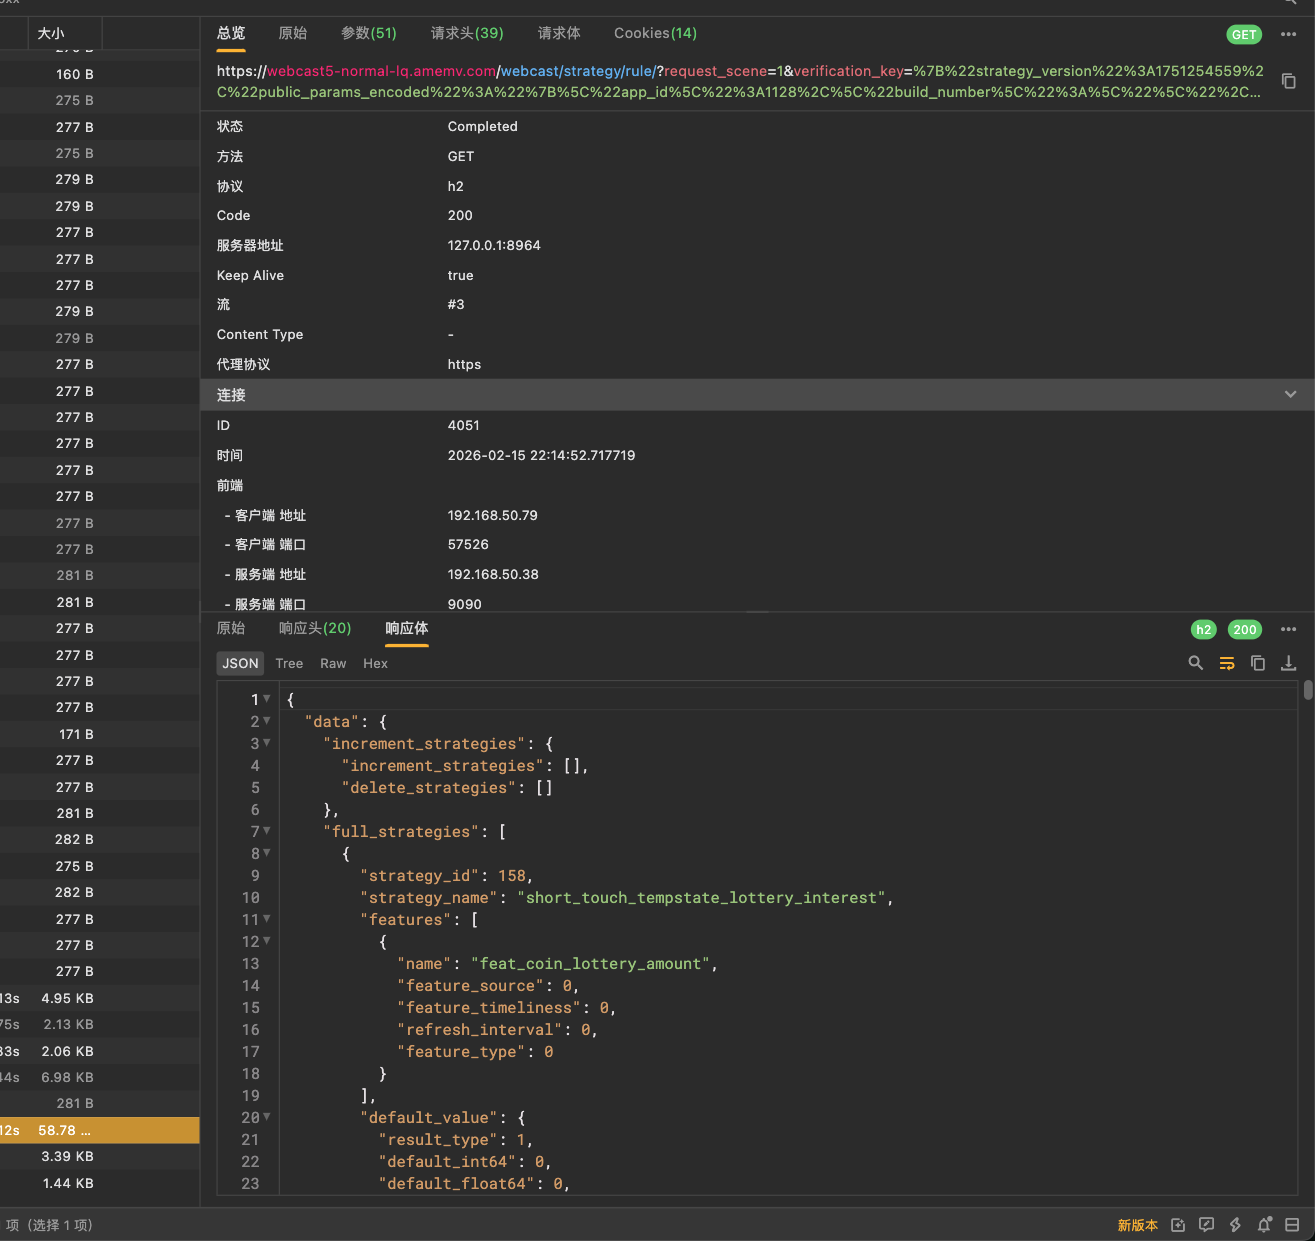The height and width of the screenshot is (1241, 1315).
Task: Toggle the split layout icon in status bar
Action: tap(1292, 1225)
